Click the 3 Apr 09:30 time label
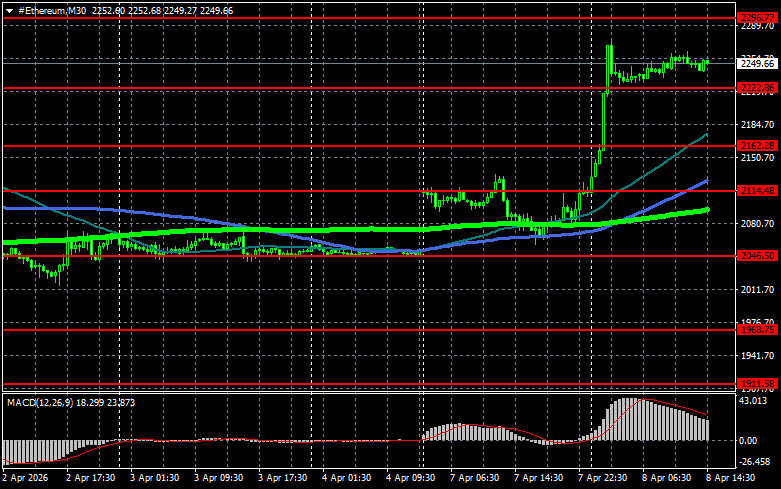This screenshot has height=489, width=781. pos(219,478)
